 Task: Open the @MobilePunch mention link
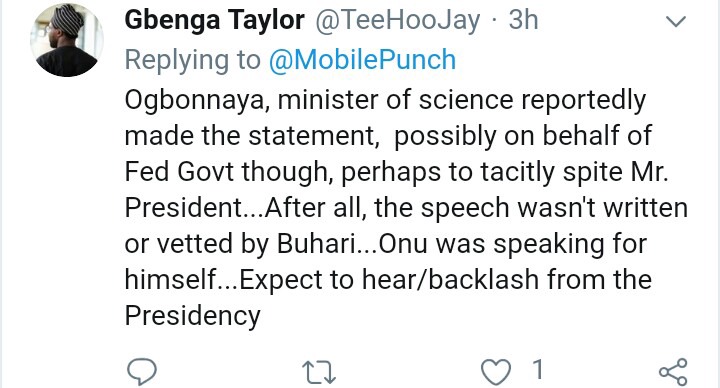[x=362, y=60]
